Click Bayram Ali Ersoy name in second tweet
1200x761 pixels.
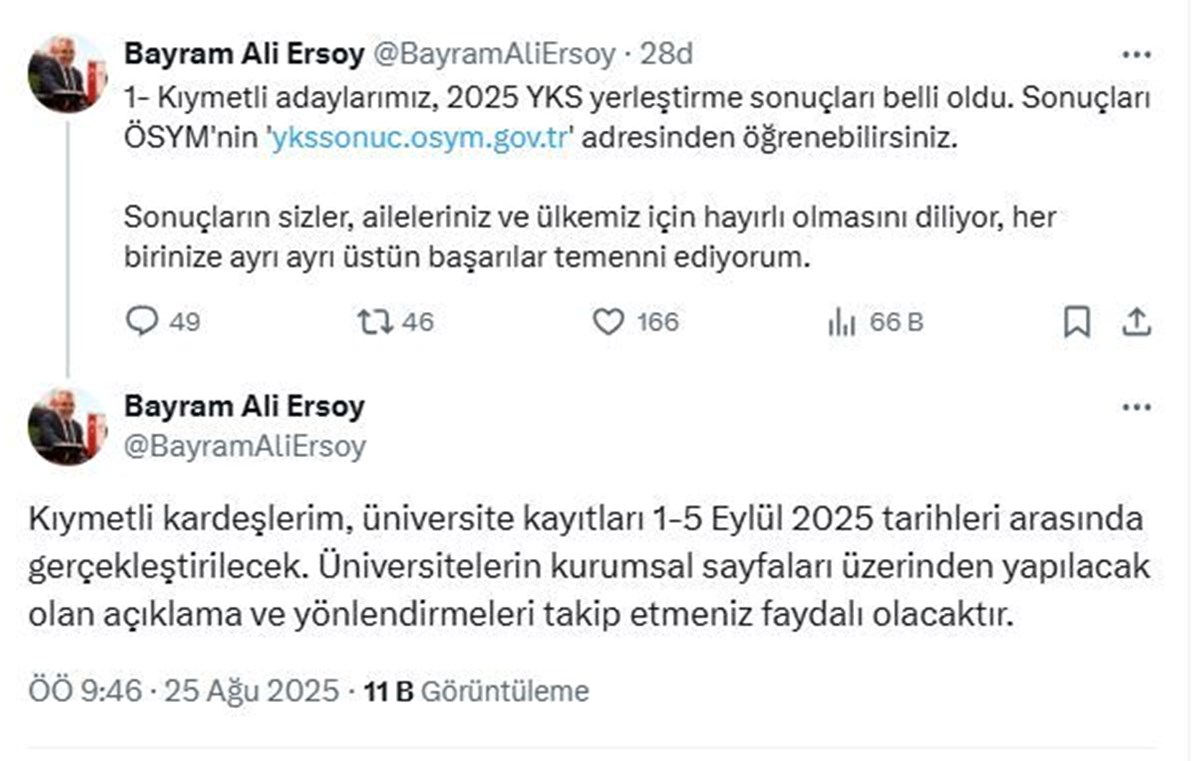click(243, 407)
